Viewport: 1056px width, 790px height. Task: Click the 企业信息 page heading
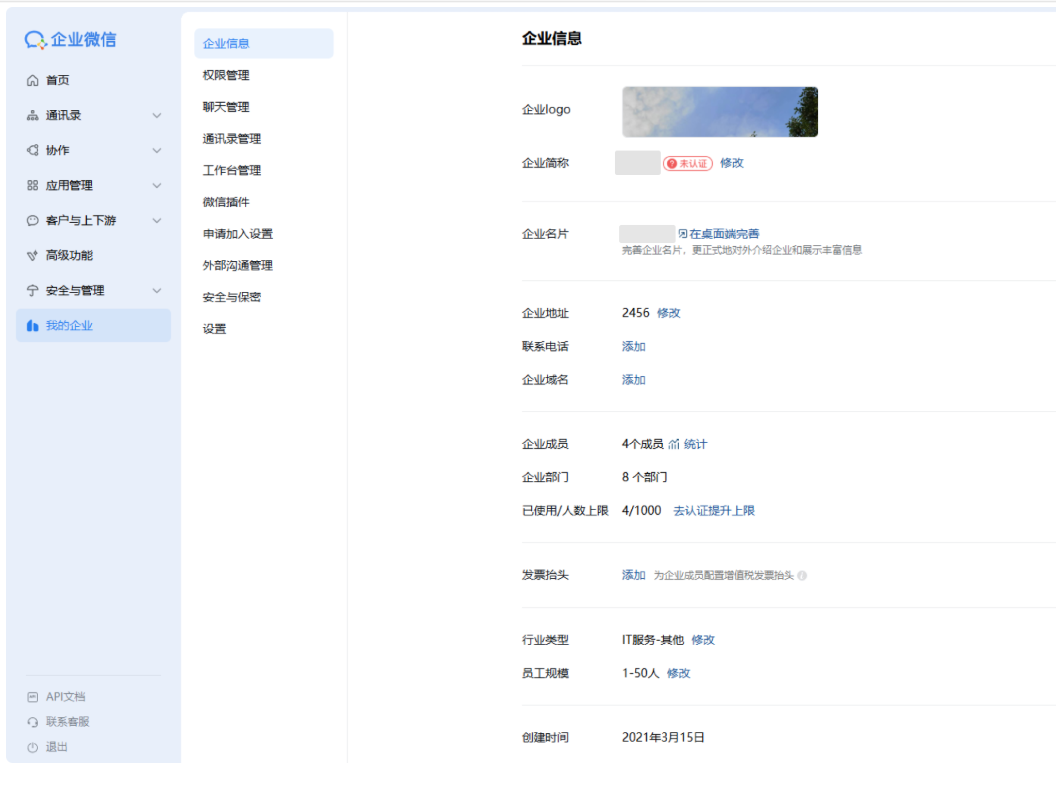click(x=552, y=38)
